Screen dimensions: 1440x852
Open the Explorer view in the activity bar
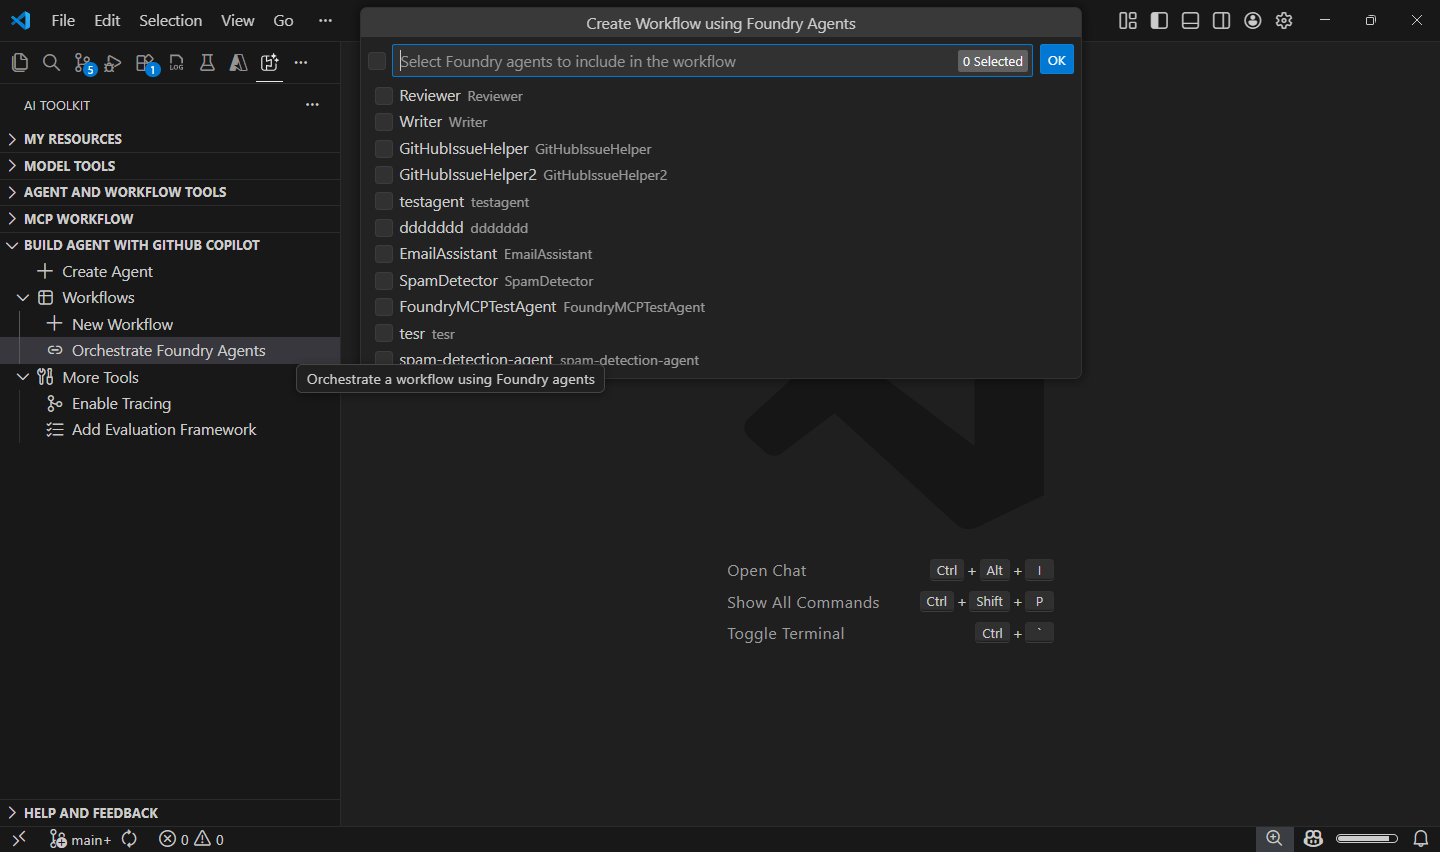tap(20, 62)
